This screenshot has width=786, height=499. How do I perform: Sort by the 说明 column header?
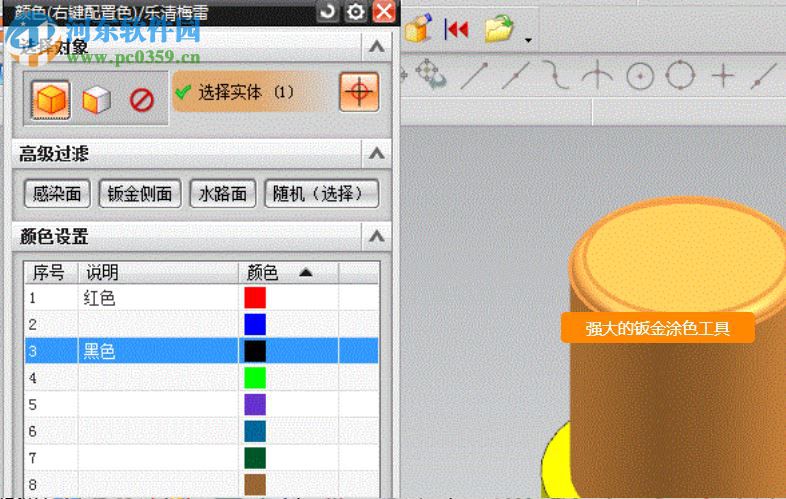157,273
